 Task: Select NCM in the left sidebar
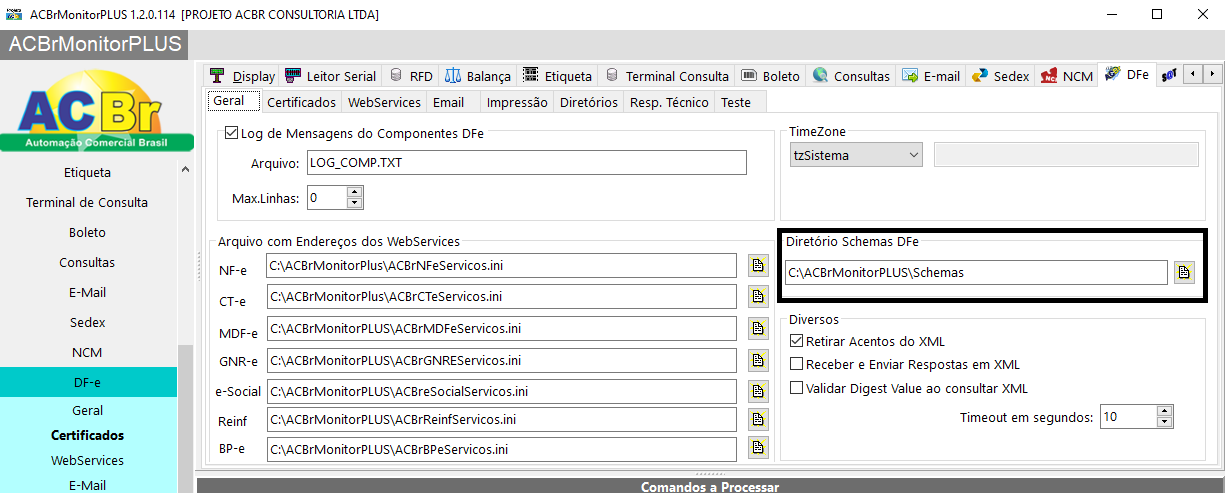[x=88, y=352]
